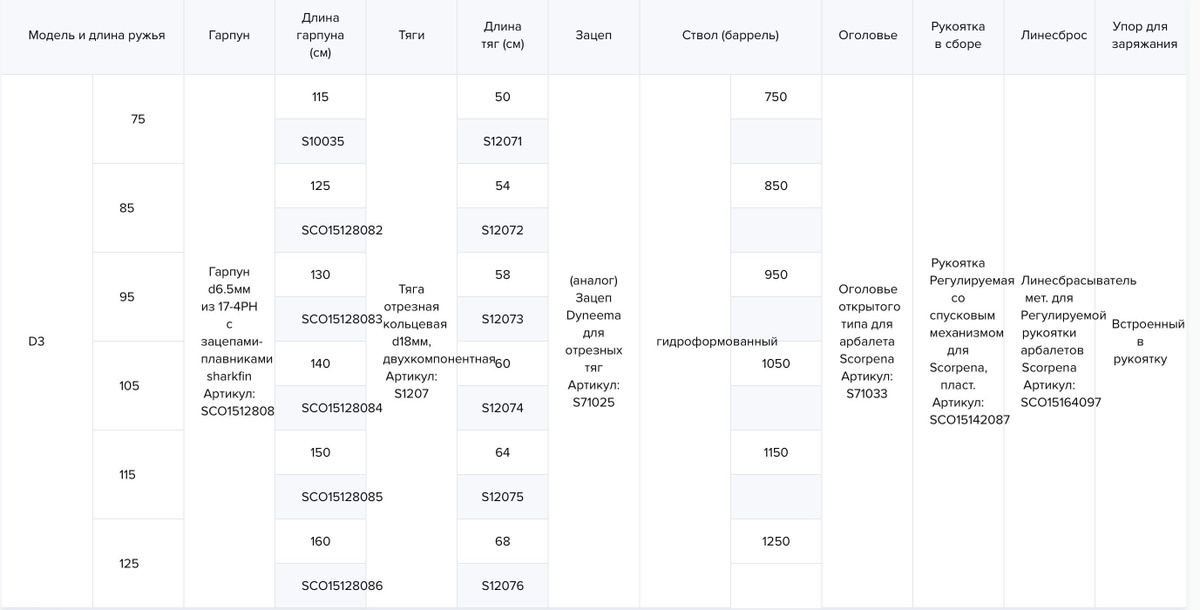Click the 'Модель и длина ружья' column header

pyautogui.click(x=96, y=35)
